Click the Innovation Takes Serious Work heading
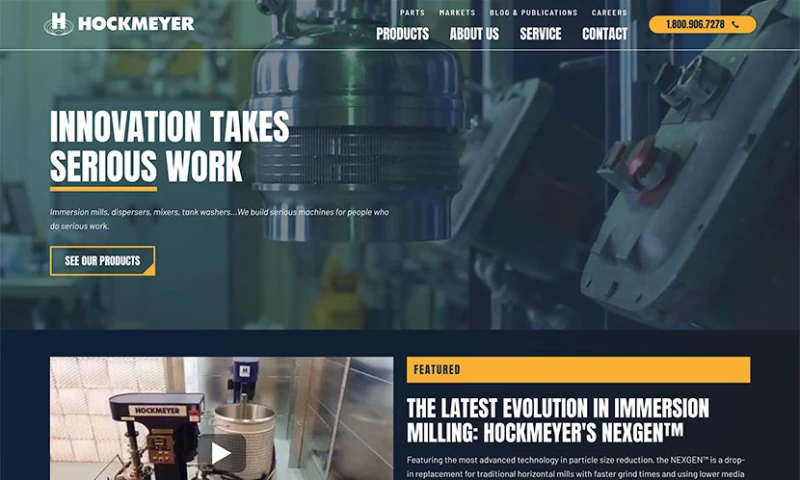Image resolution: width=800 pixels, height=480 pixels. 169,146
